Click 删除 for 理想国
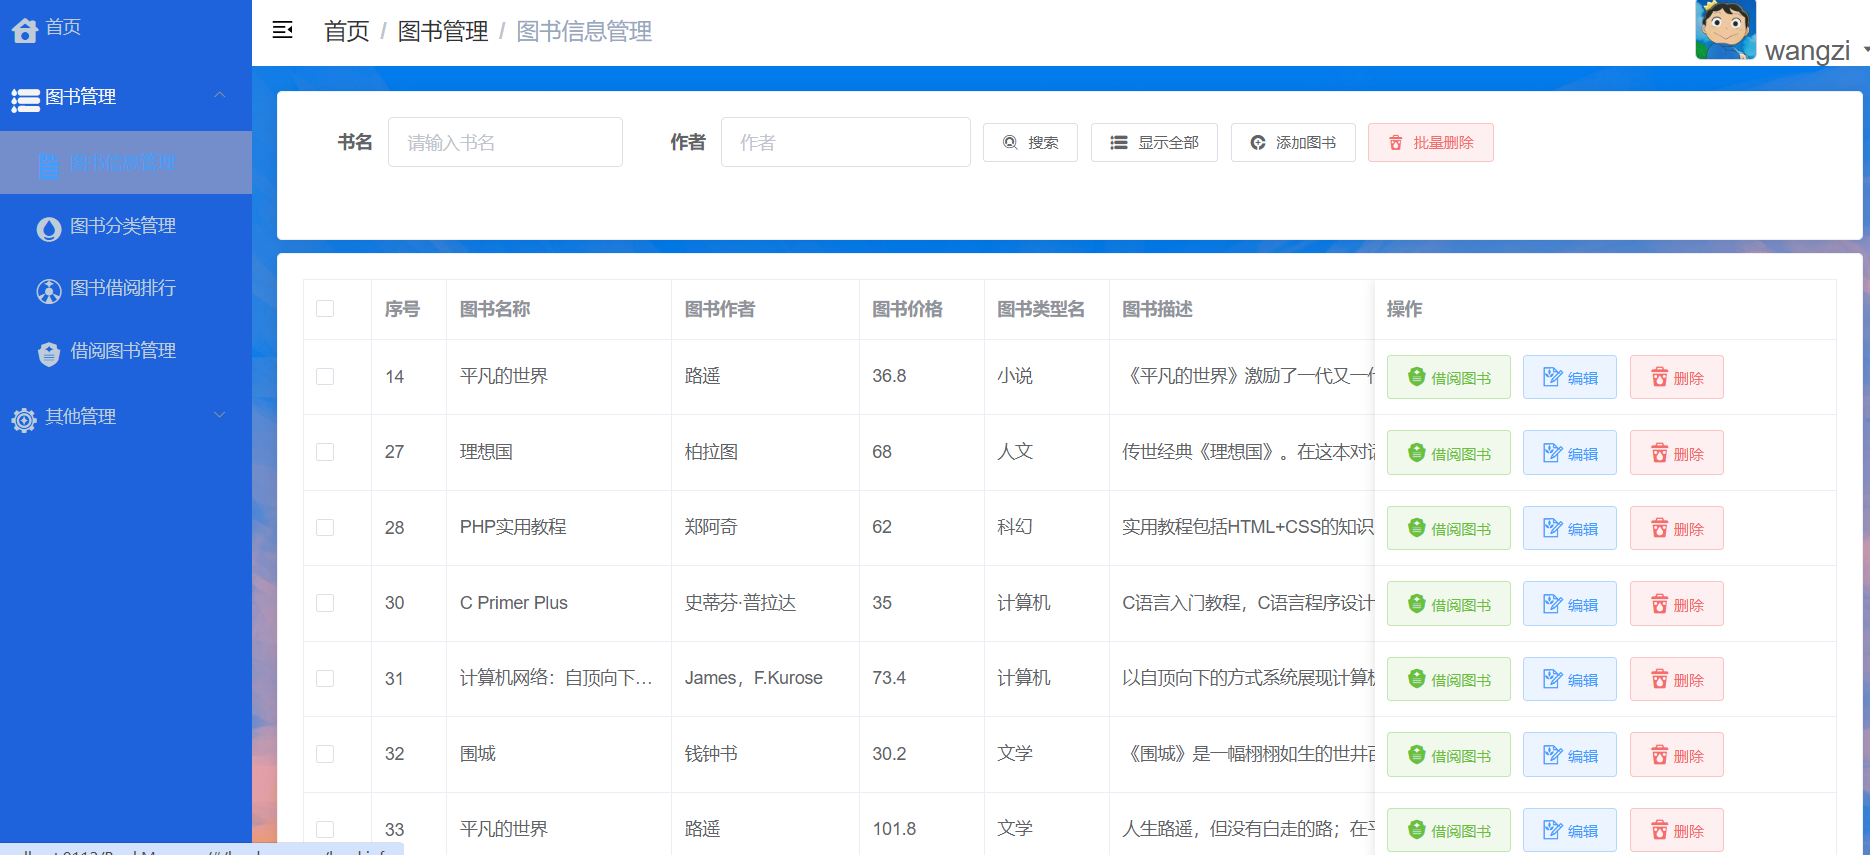Screen dimensions: 1870x855 pyautogui.click(x=1677, y=453)
